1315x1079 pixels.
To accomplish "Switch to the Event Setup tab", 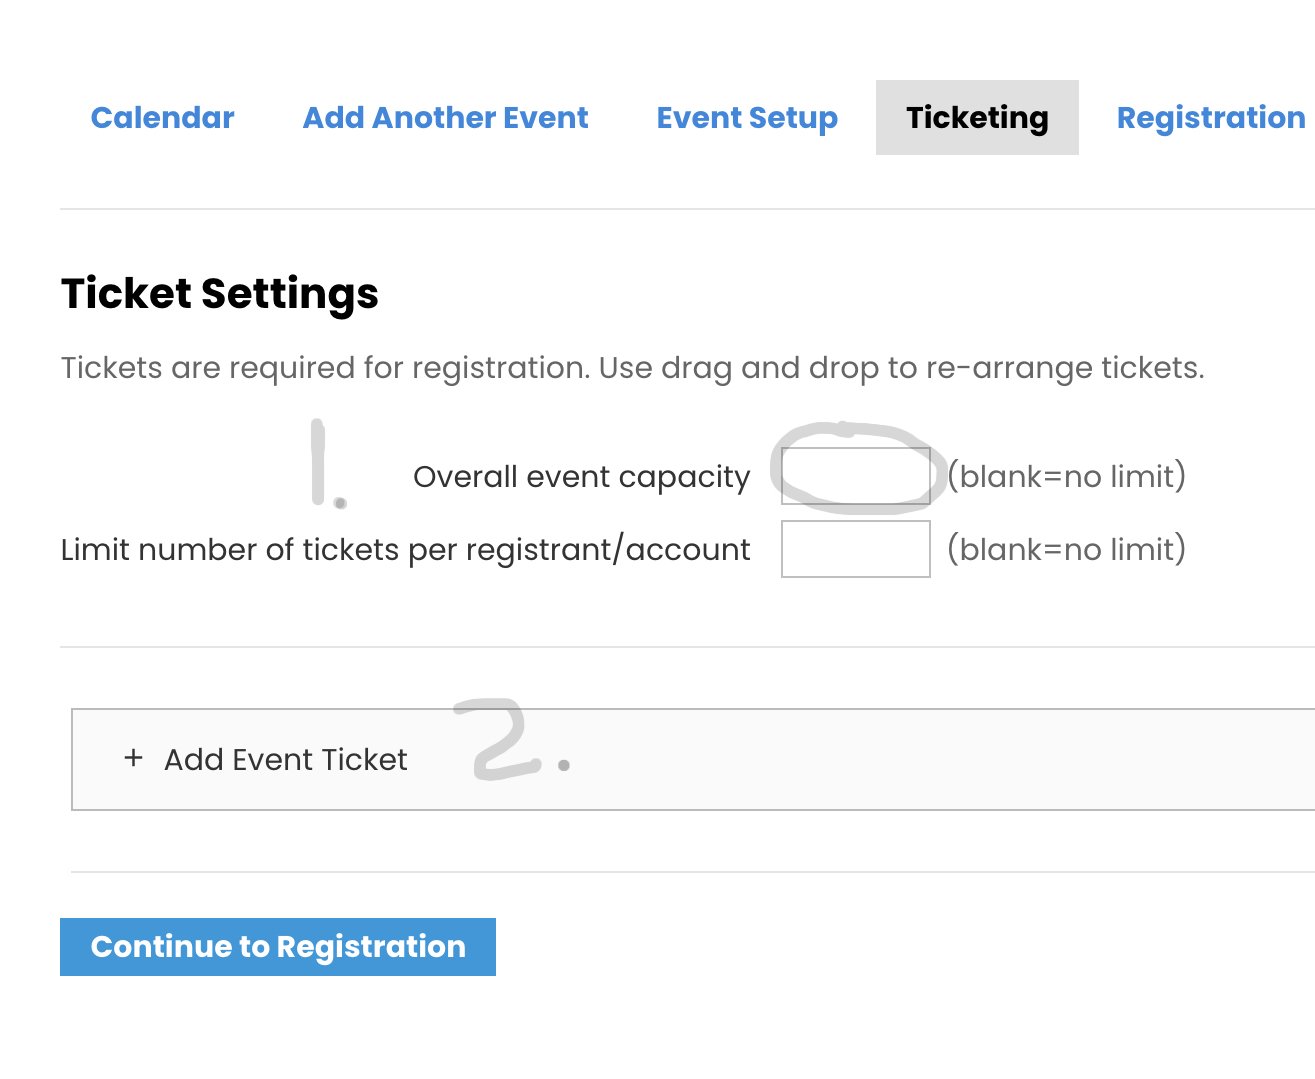I will pyautogui.click(x=747, y=118).
